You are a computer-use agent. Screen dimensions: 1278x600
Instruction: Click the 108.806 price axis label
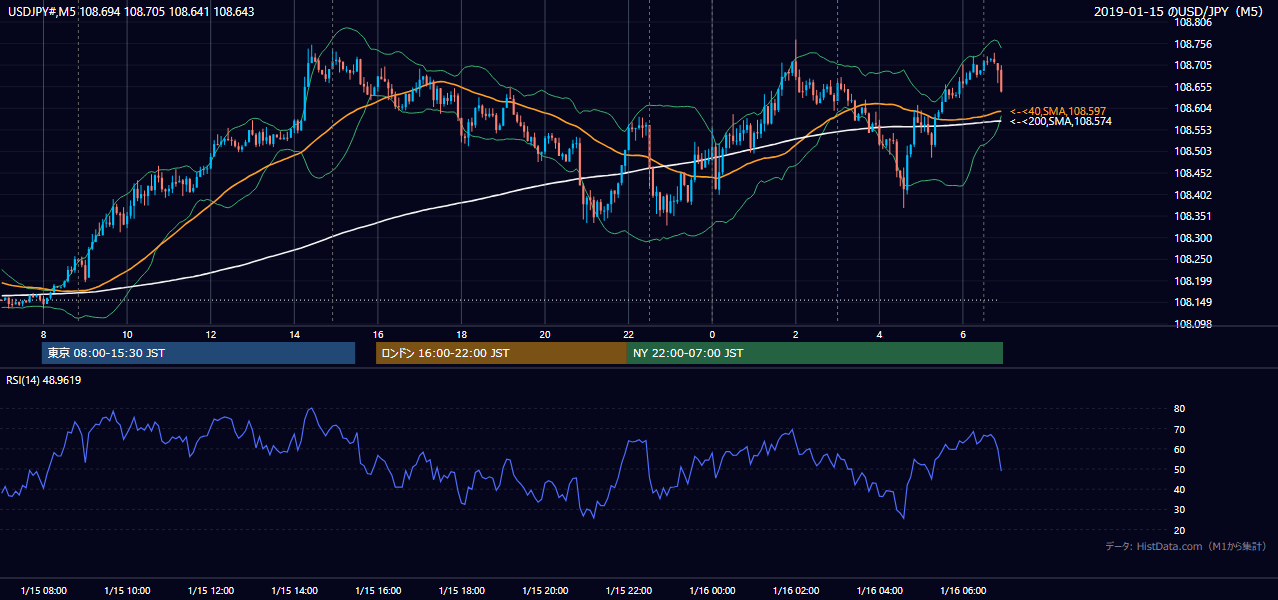(1193, 22)
